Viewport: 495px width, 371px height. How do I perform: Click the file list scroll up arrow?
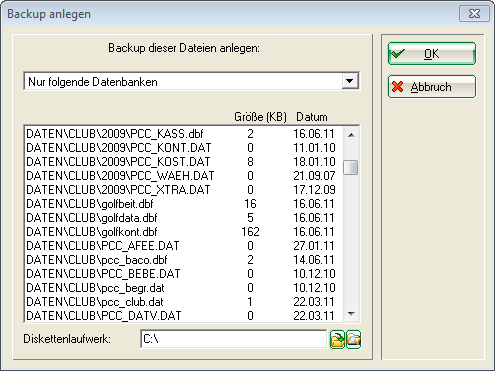pos(351,135)
